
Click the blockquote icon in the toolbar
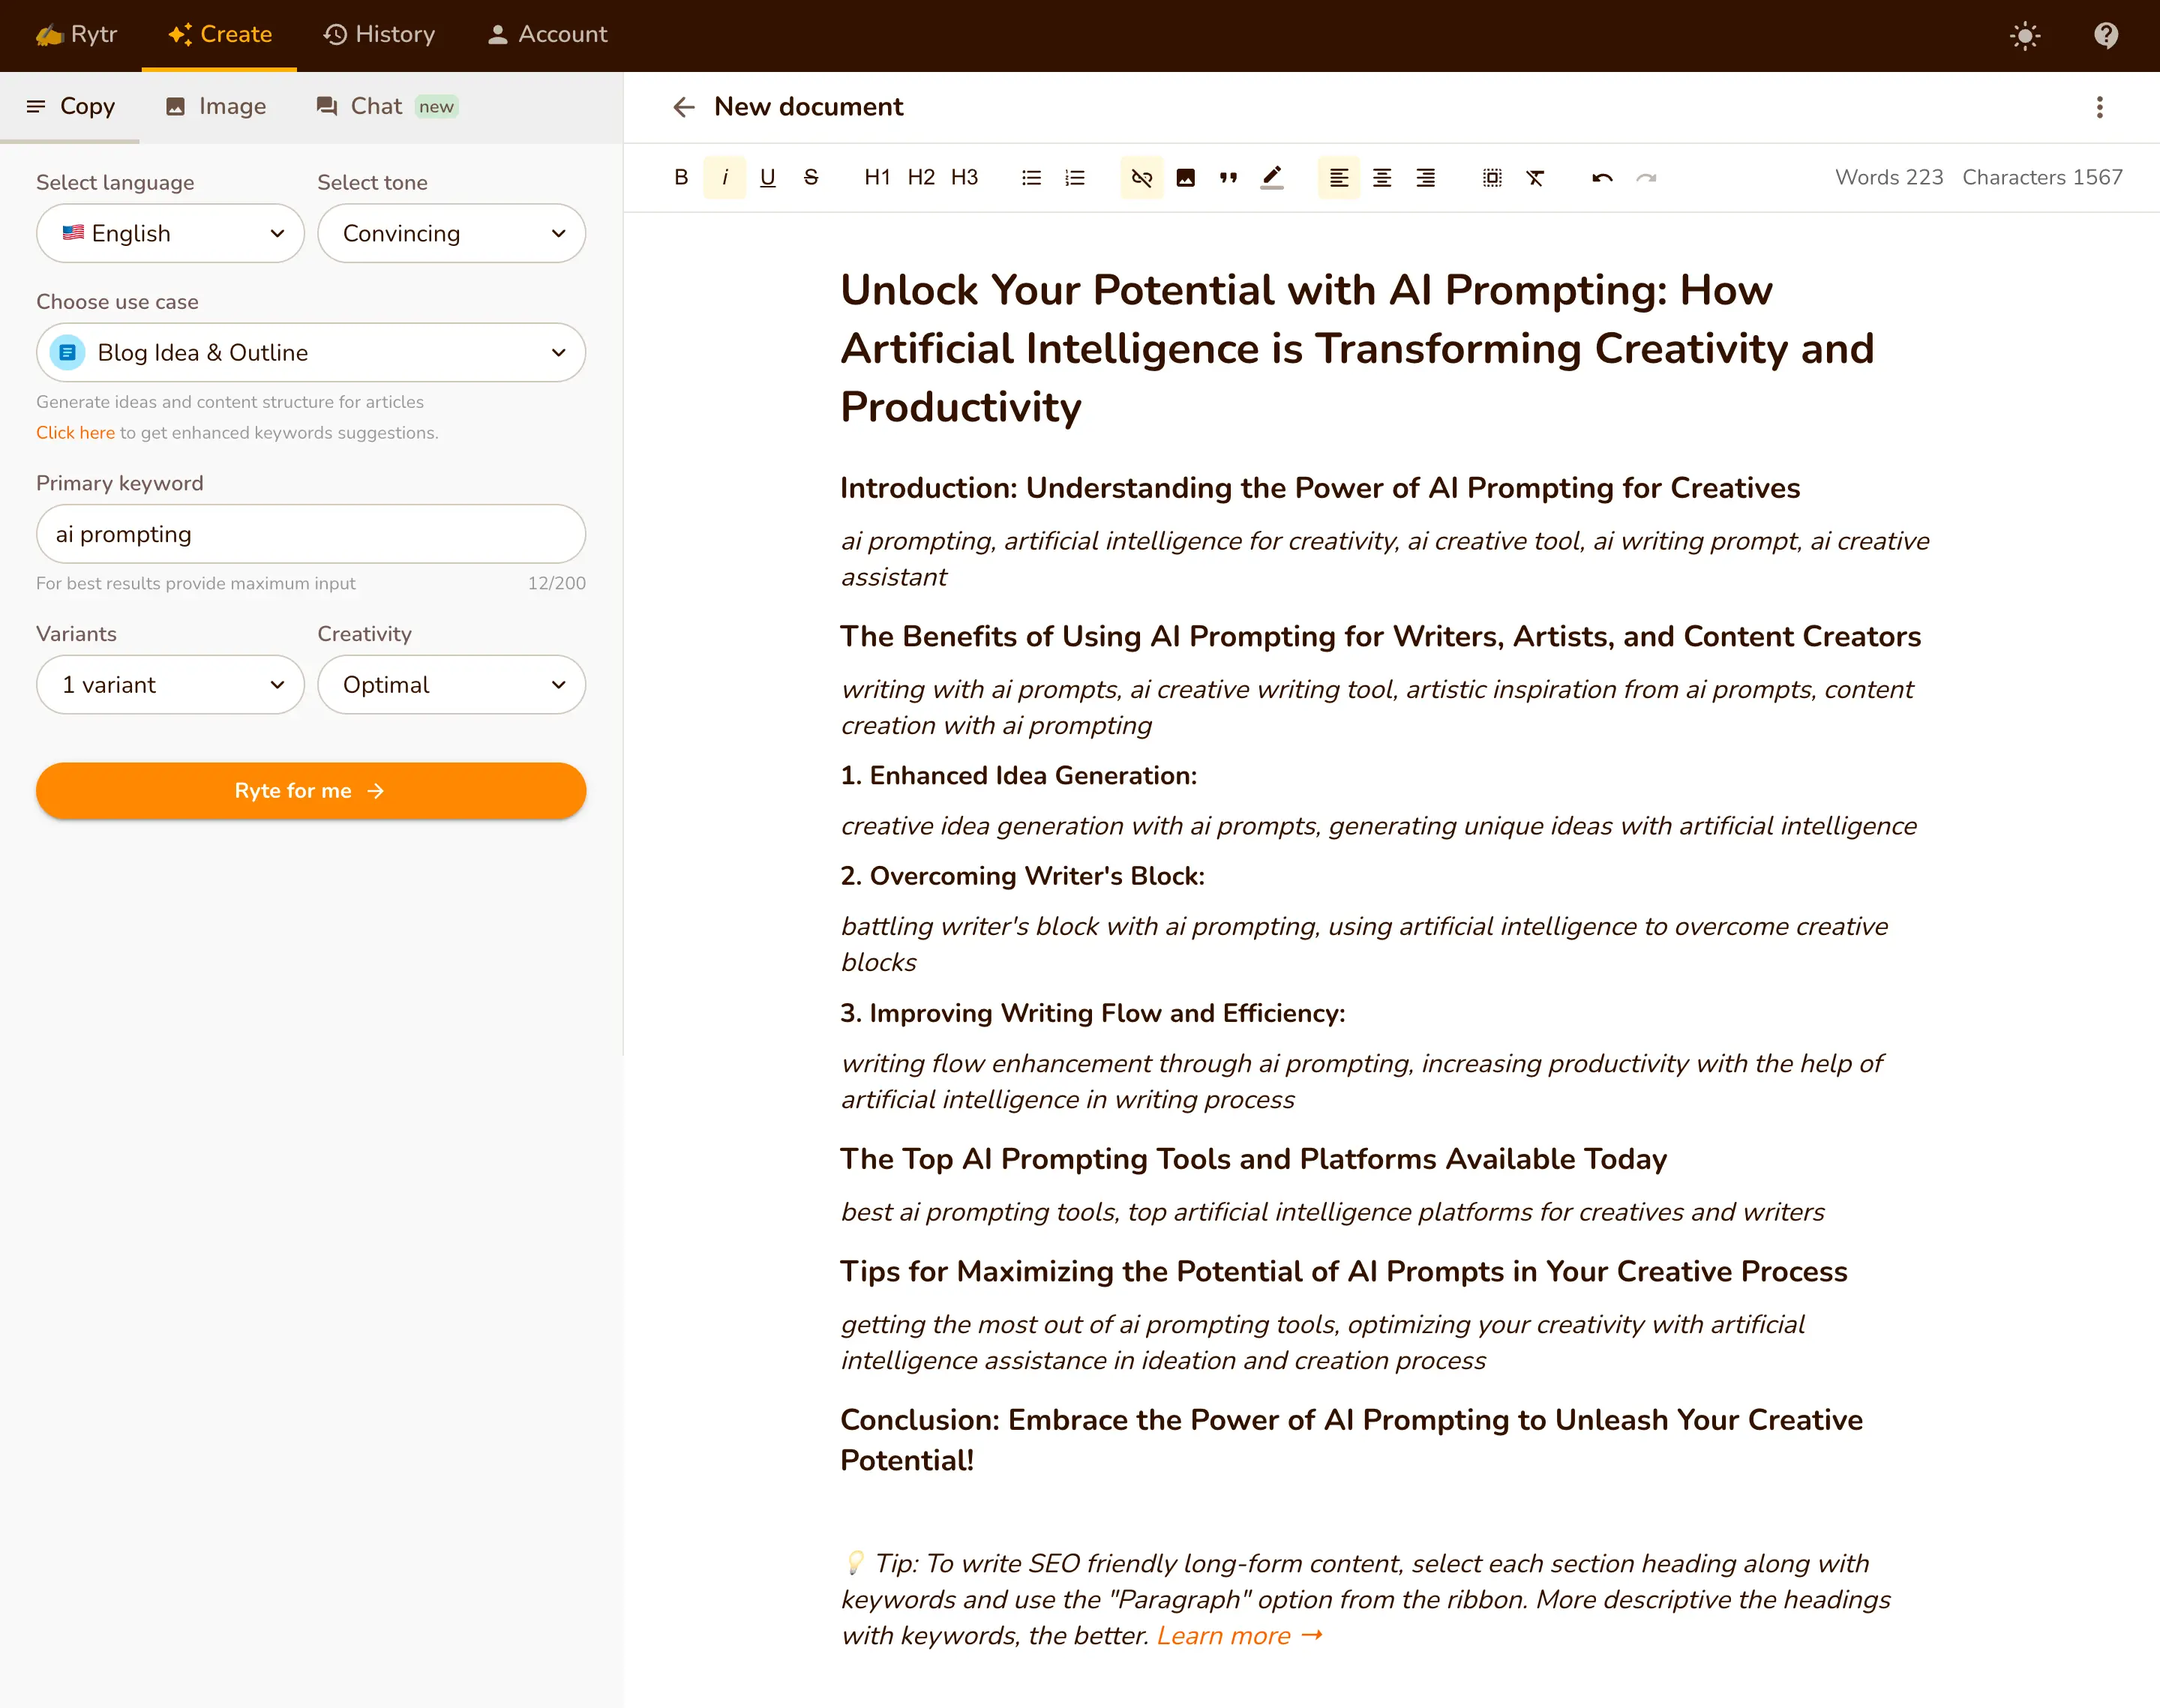[1228, 178]
